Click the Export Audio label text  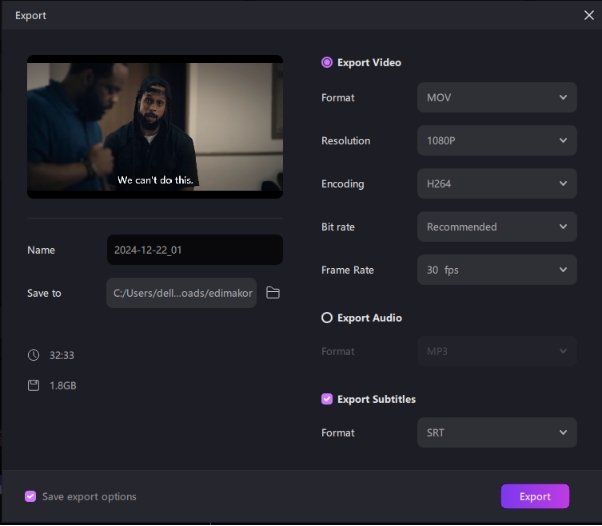(x=369, y=318)
